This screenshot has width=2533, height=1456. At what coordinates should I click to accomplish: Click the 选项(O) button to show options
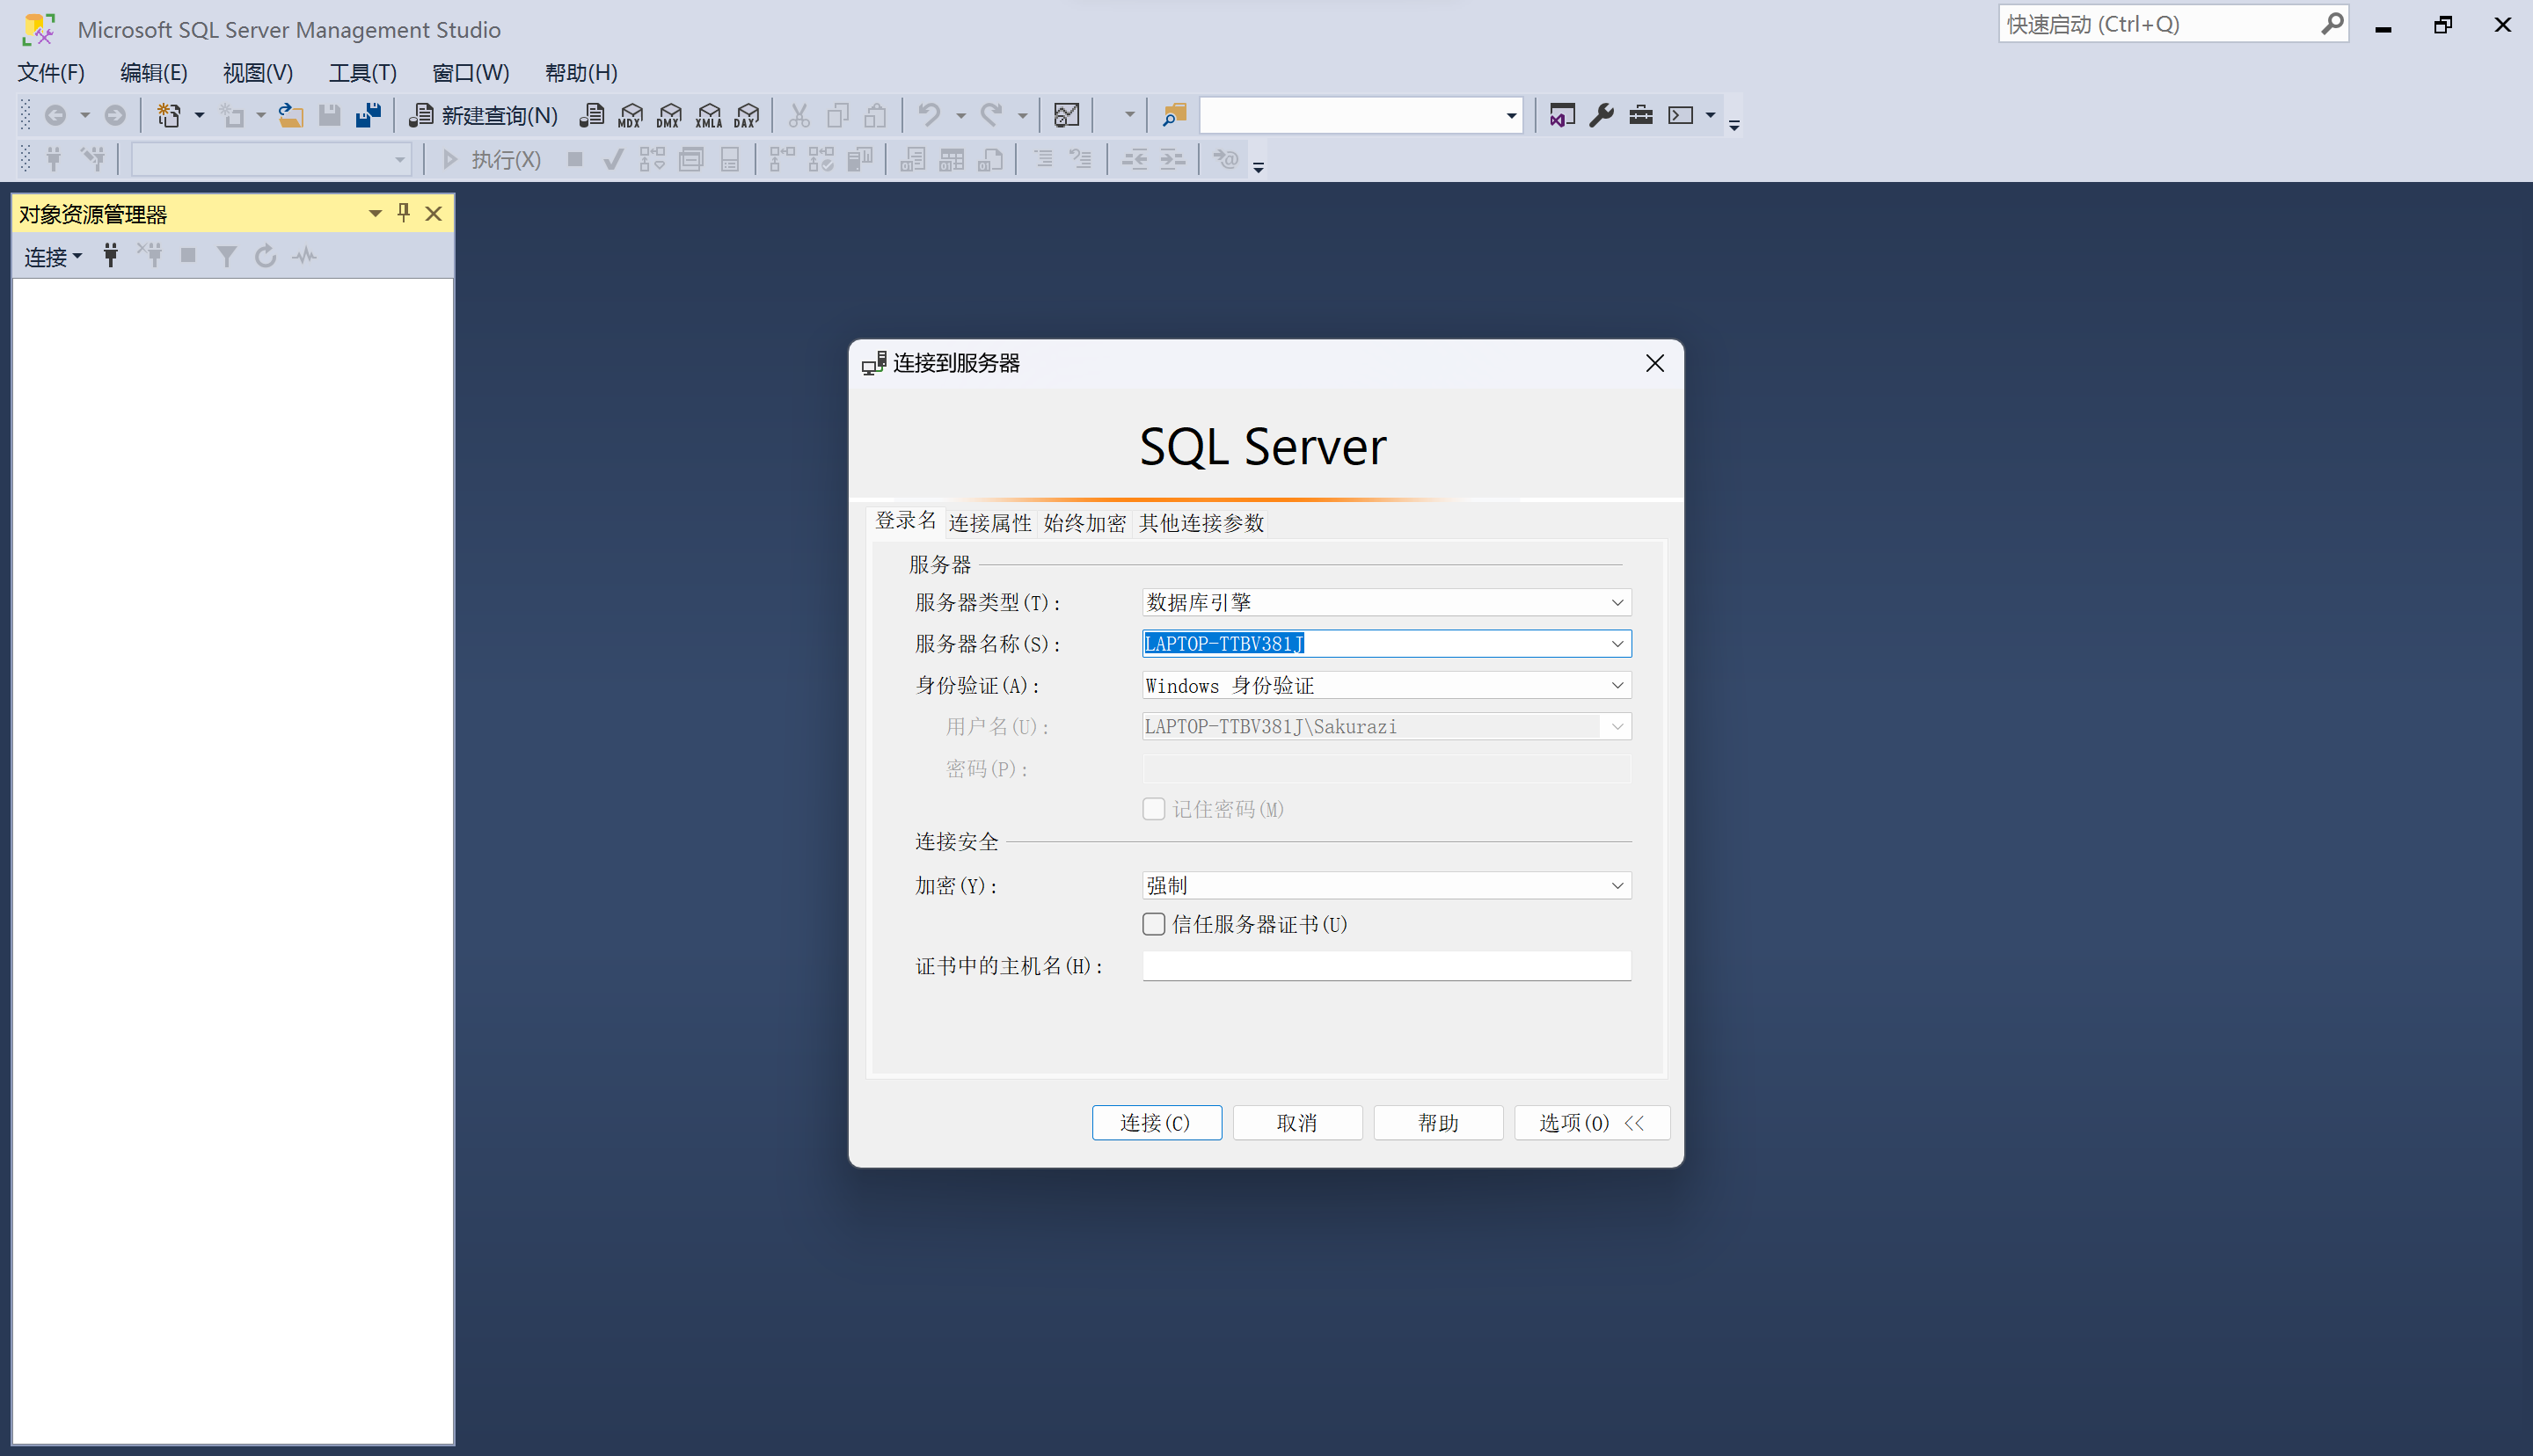[1591, 1122]
